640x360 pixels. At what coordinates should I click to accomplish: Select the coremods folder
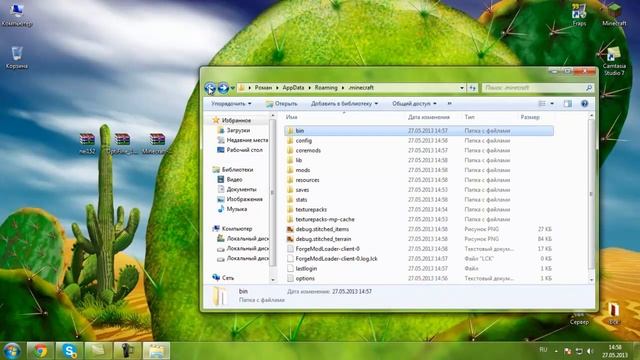coord(419,150)
